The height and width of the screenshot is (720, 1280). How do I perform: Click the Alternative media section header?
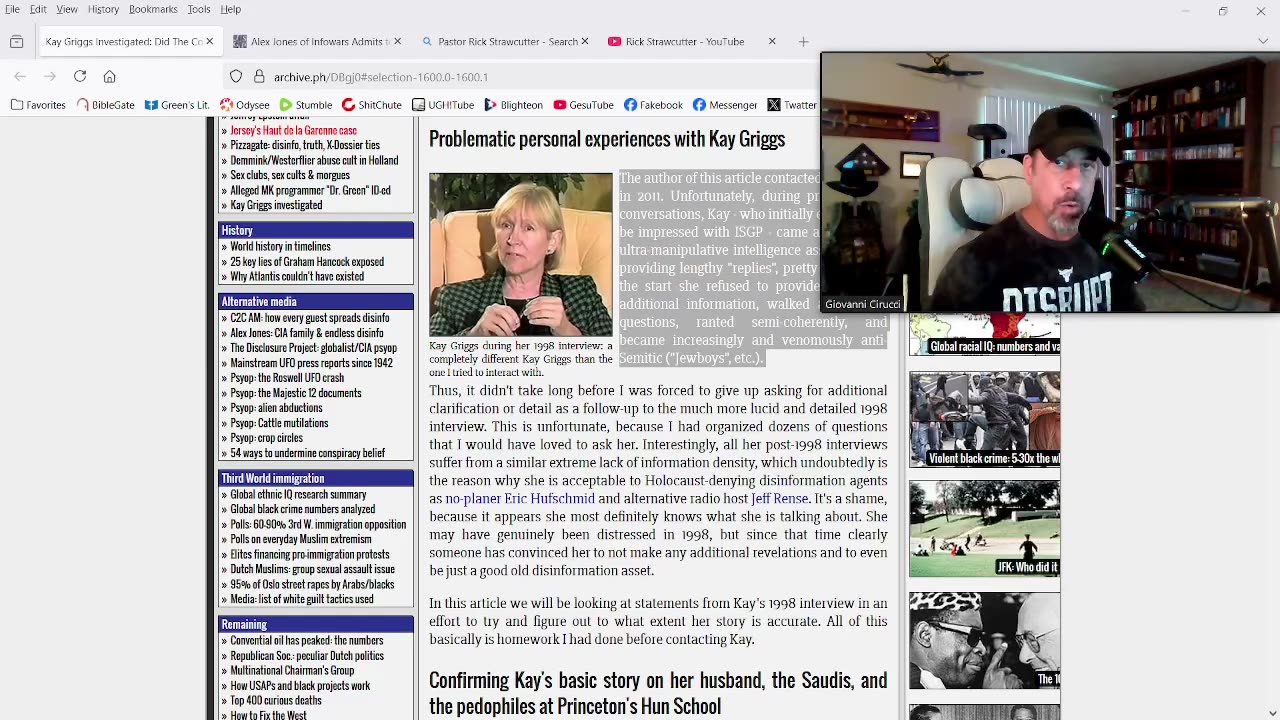click(x=316, y=302)
